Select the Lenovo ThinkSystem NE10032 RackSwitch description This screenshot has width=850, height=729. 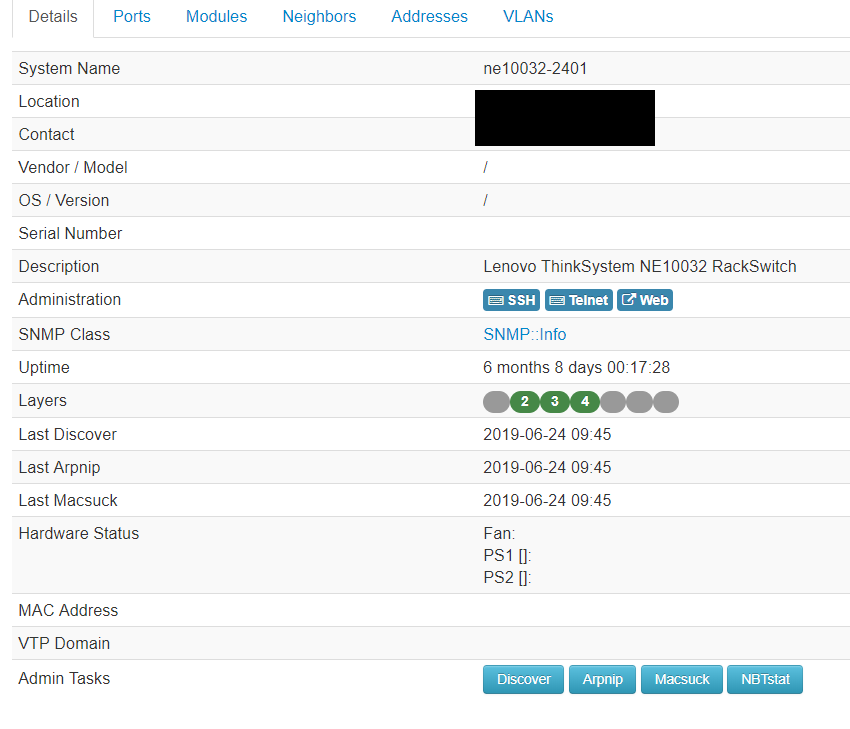[x=640, y=267]
